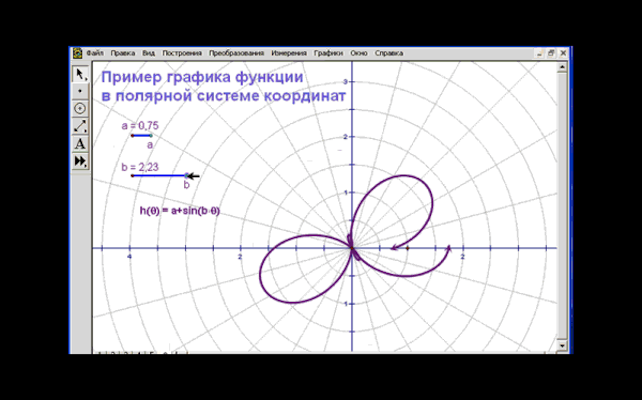Open the Измерения menu
Screen dimensions: 642x400
coord(289,53)
